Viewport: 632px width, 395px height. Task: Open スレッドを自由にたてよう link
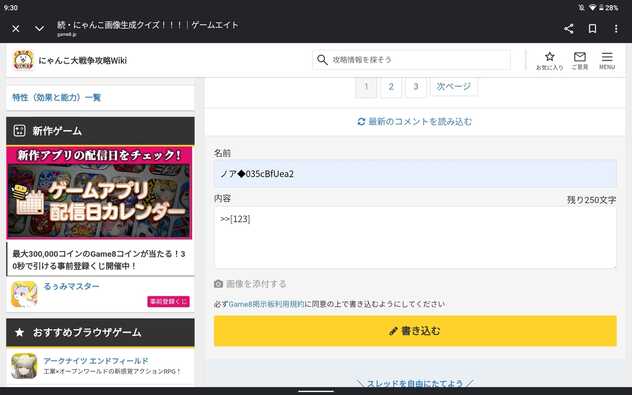click(x=415, y=384)
